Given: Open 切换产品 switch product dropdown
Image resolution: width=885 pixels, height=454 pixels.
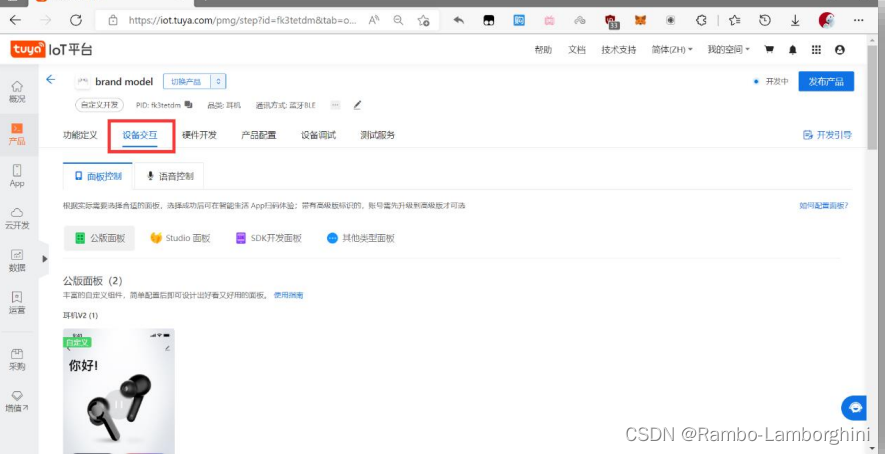Looking at the screenshot, I should coord(195,81).
